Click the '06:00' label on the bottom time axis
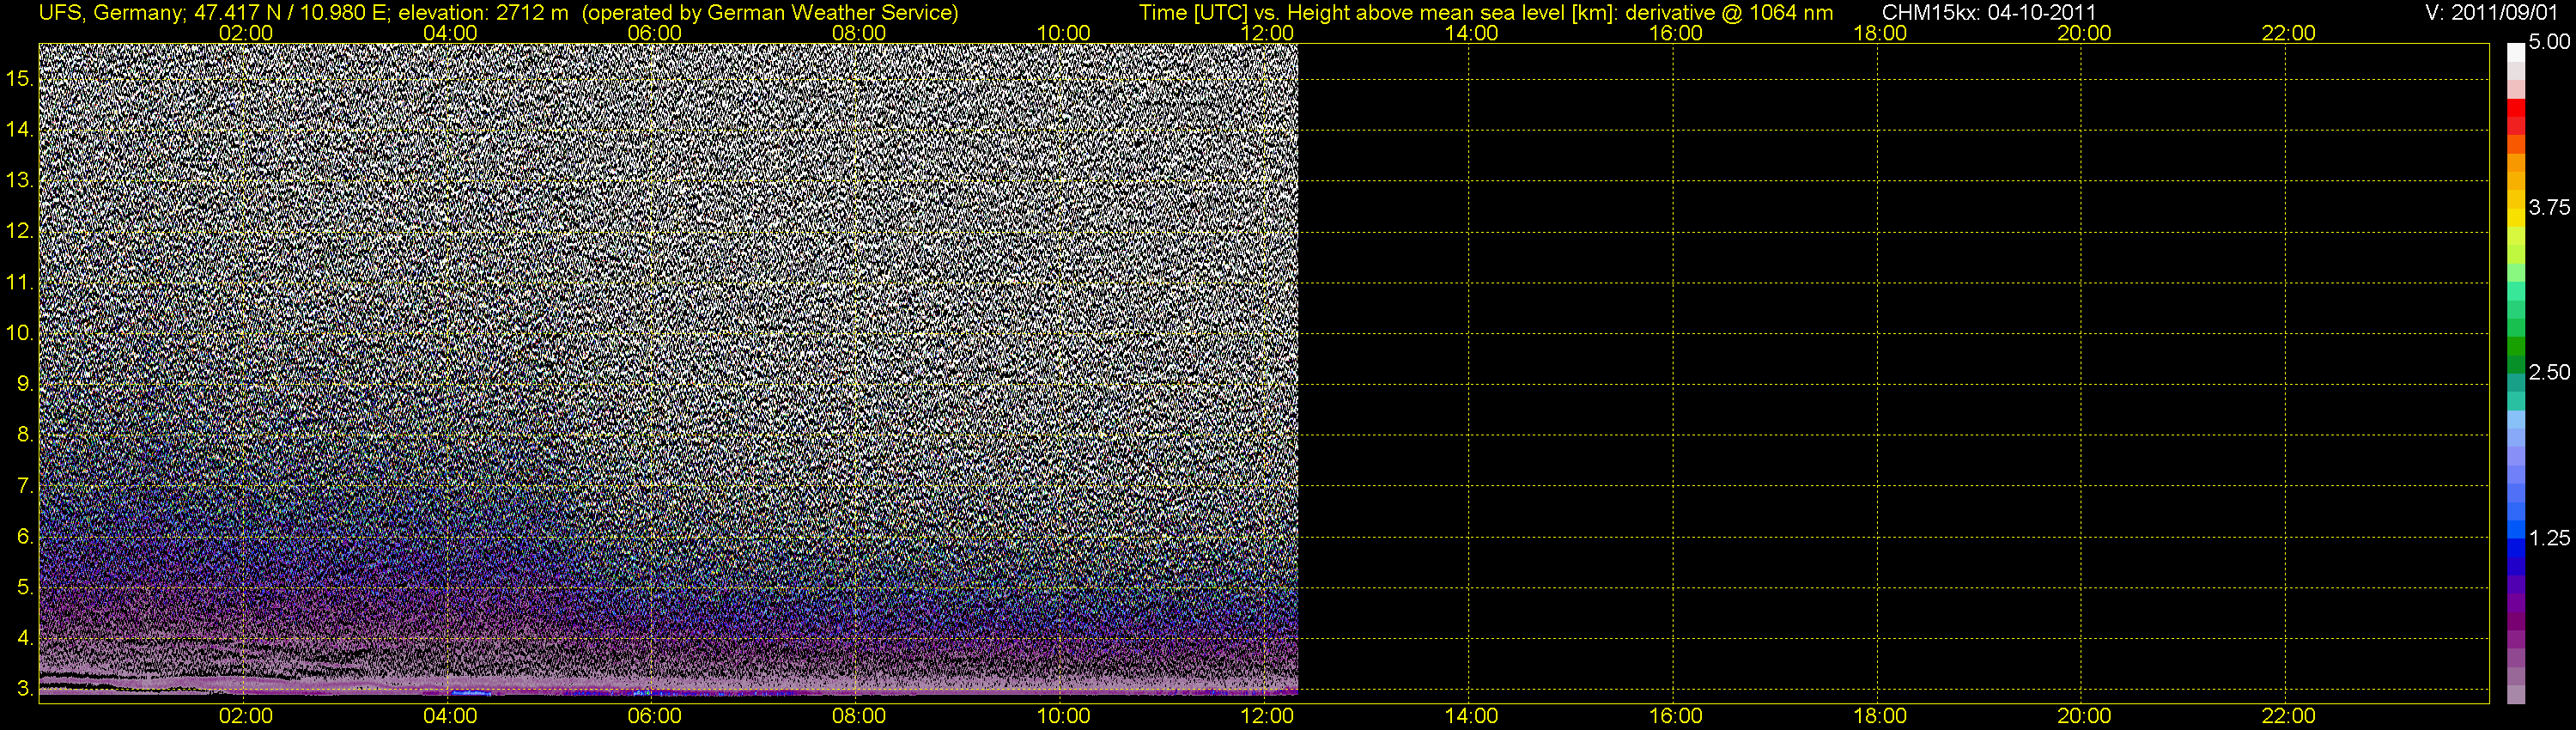The height and width of the screenshot is (730, 2576). pos(654,716)
